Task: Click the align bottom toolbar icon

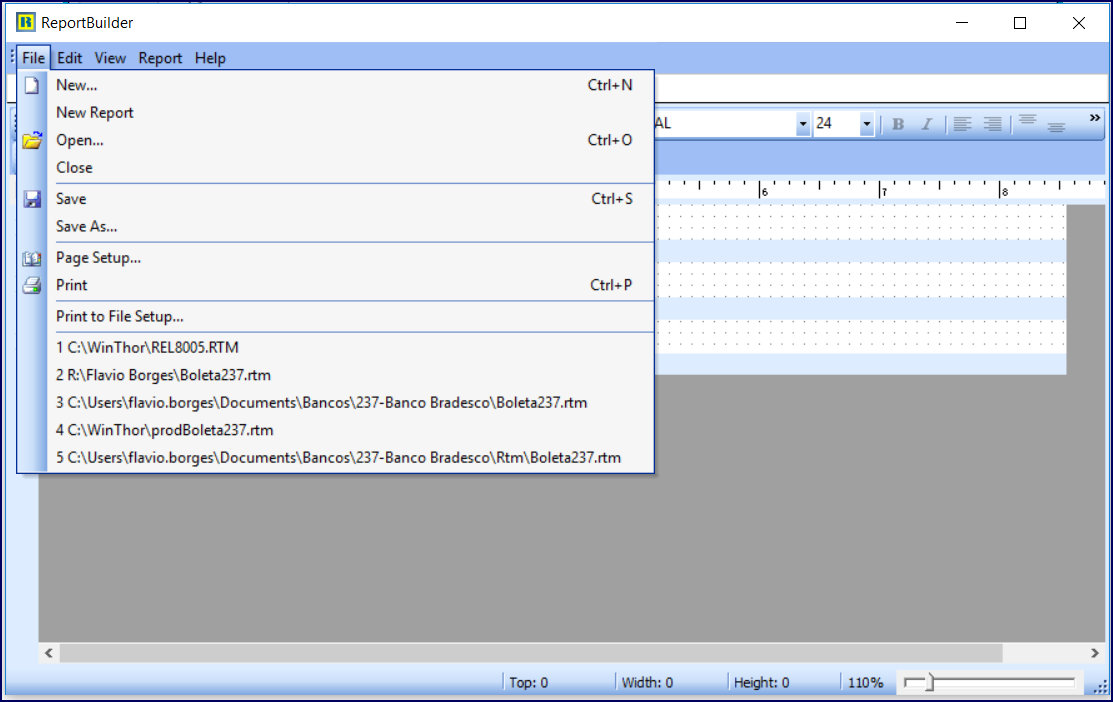Action: coord(1056,126)
